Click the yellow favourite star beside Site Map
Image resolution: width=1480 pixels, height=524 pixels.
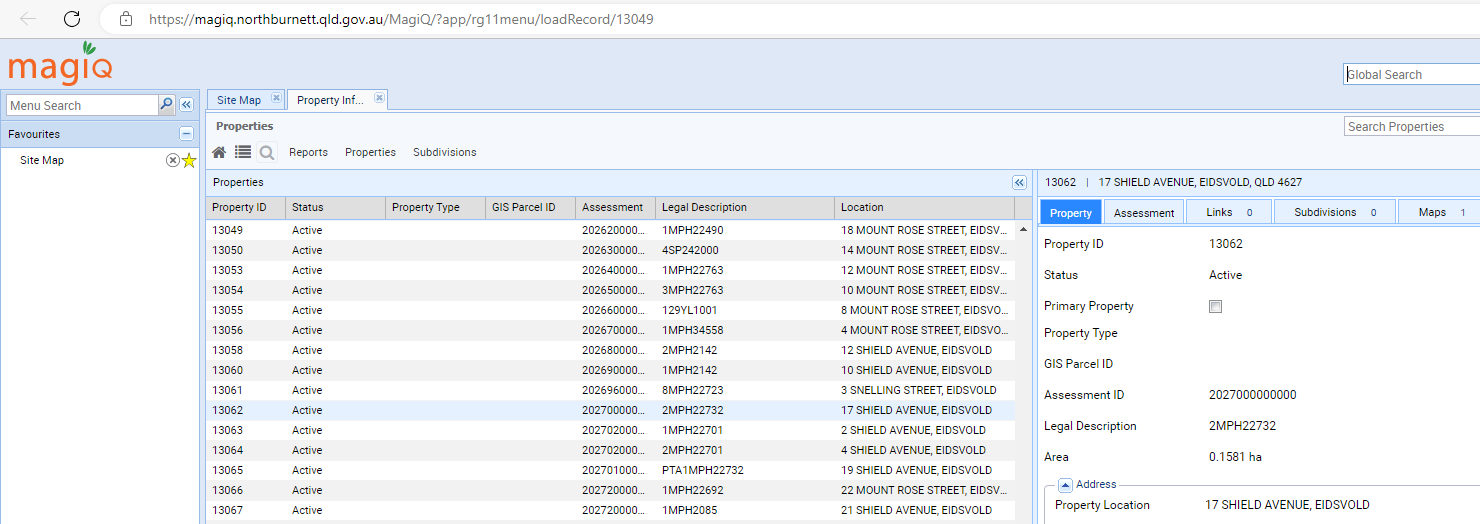[189, 161]
